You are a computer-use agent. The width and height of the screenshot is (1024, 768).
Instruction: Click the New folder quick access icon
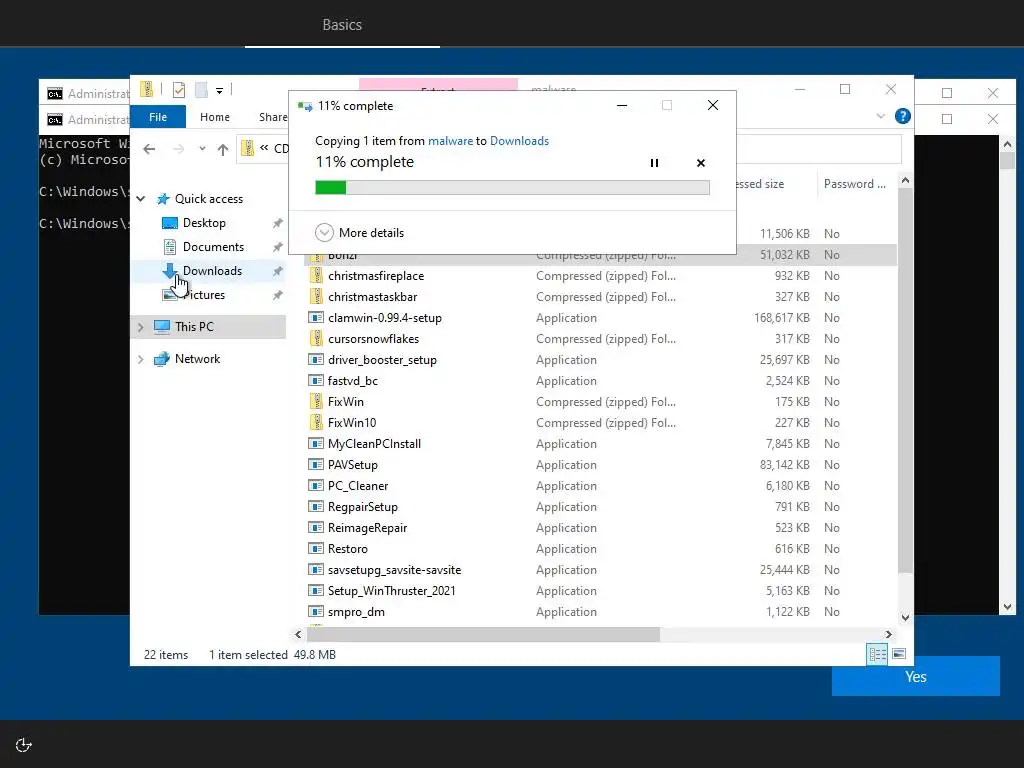[x=201, y=90]
